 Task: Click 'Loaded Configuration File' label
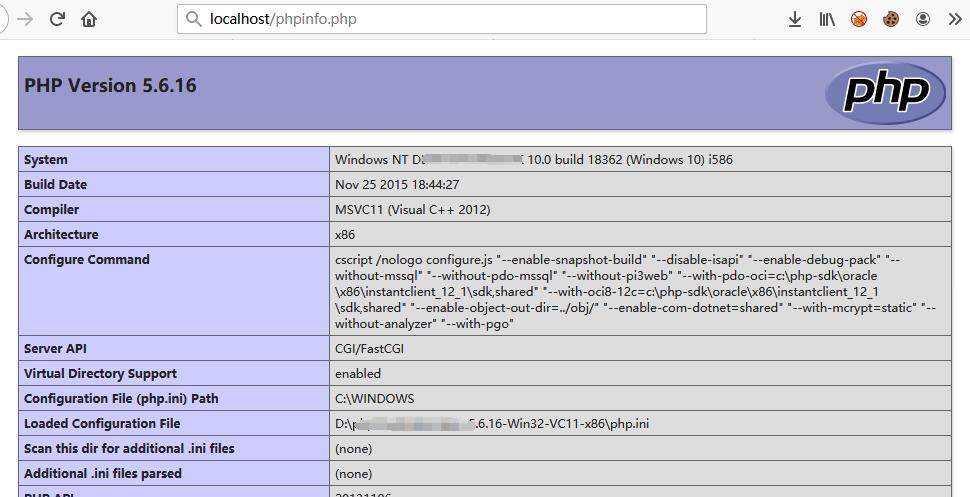[x=102, y=423]
